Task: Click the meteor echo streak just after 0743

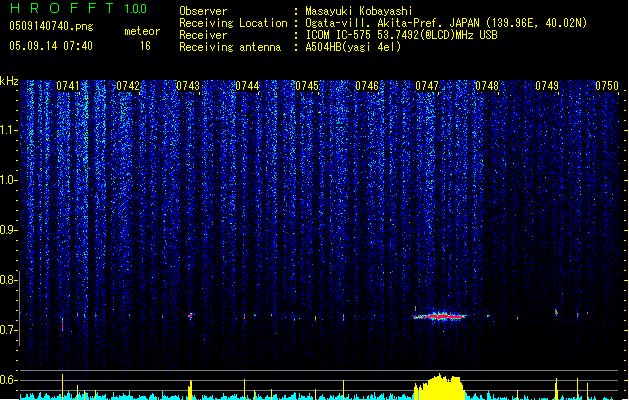Action: point(191,316)
